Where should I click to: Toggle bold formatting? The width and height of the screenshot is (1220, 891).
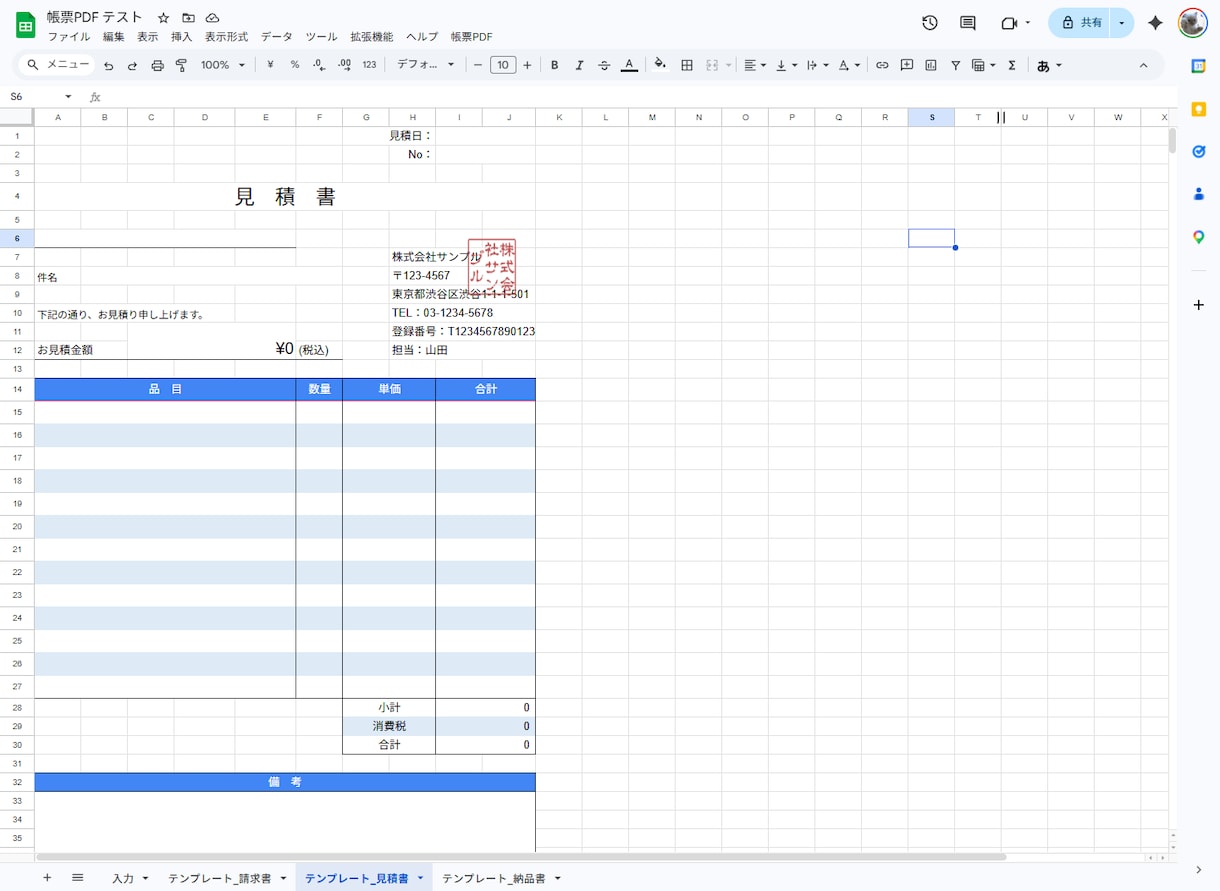click(555, 65)
